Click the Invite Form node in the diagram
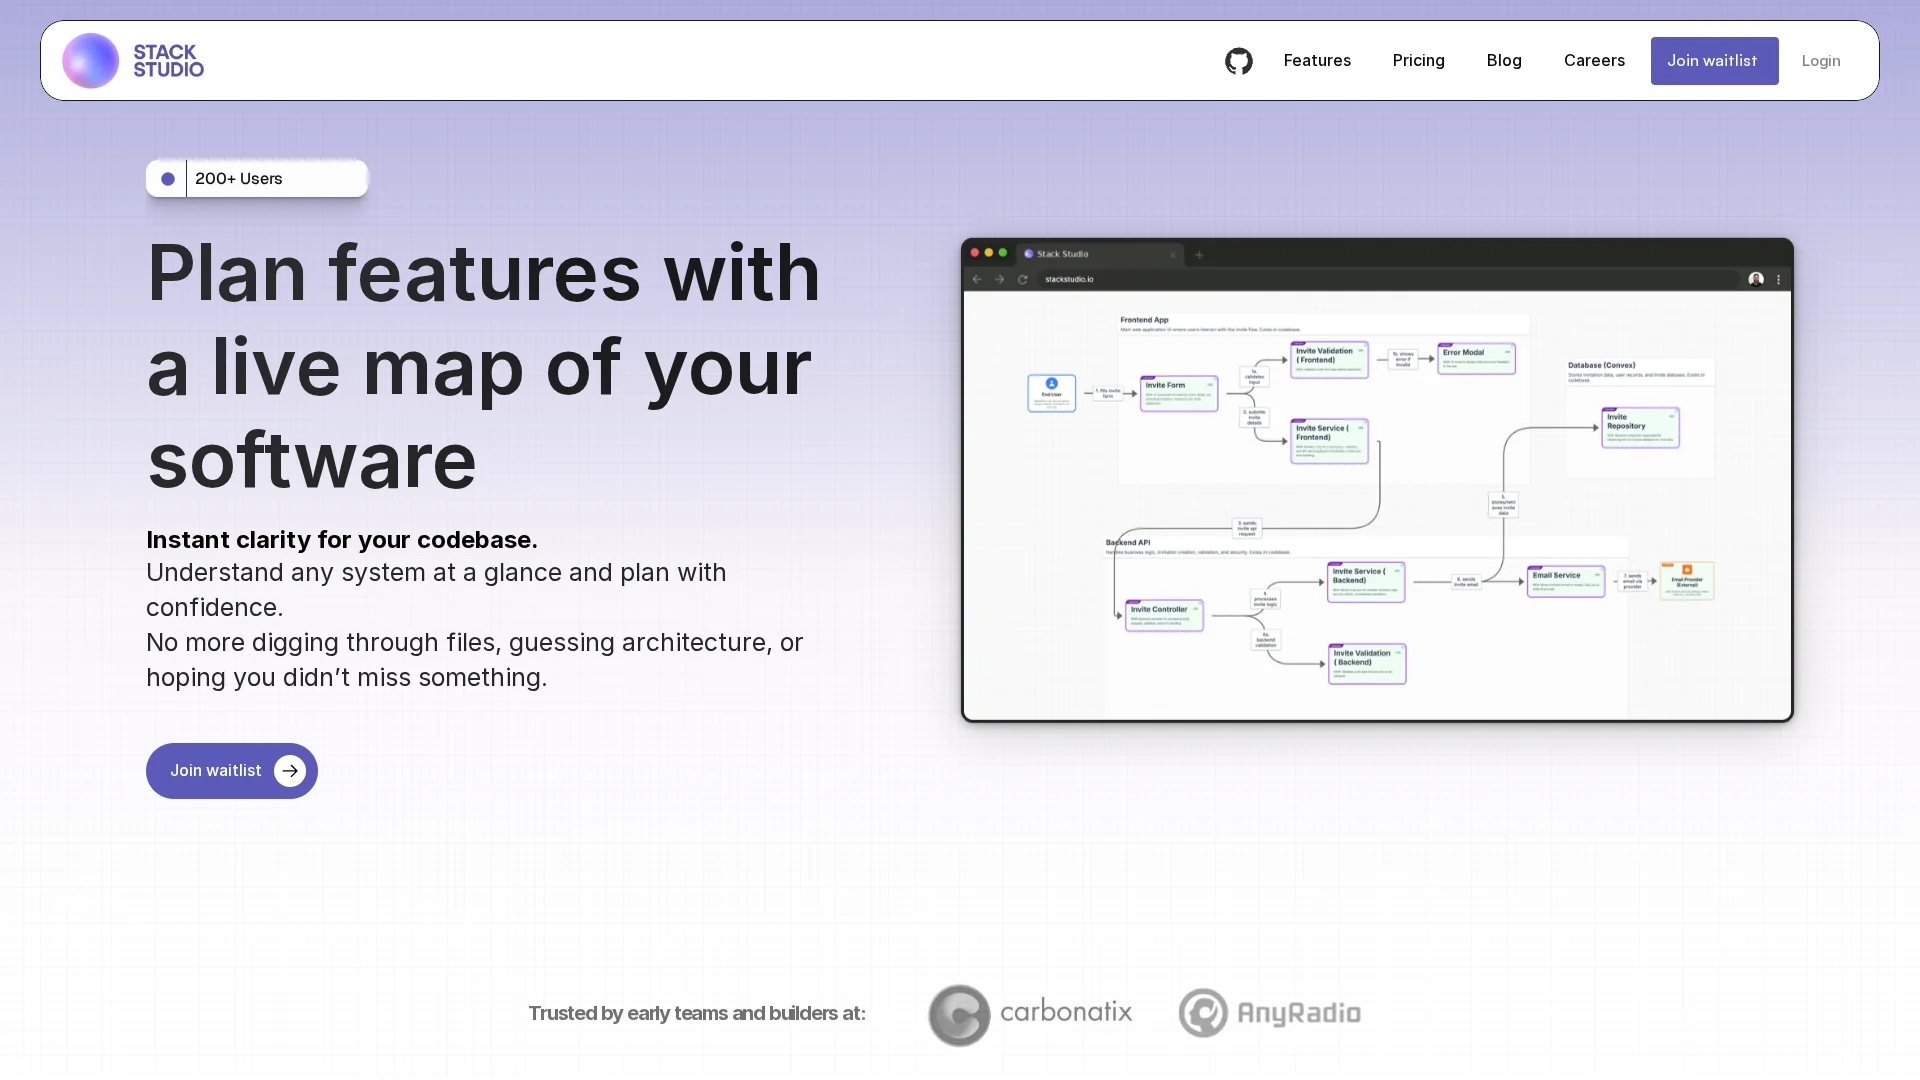1920x1080 pixels. 1179,394
